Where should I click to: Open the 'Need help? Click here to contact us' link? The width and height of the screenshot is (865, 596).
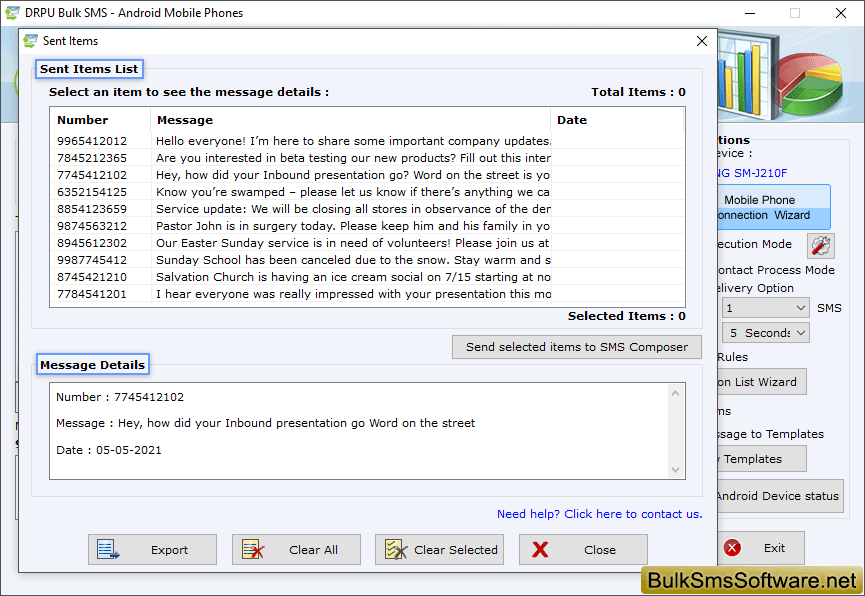click(600, 514)
